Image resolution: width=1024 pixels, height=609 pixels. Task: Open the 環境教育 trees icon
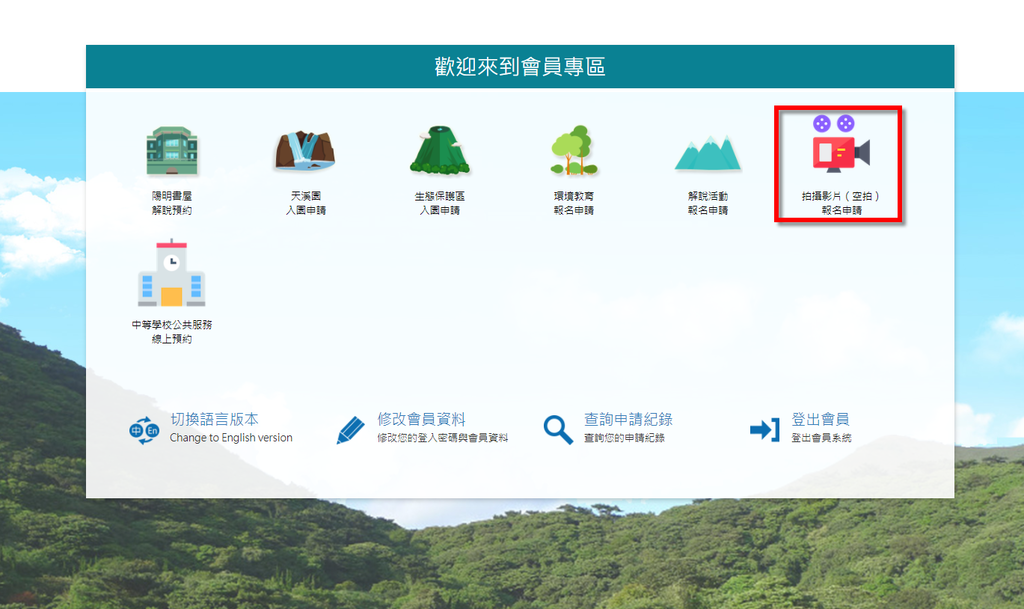[573, 151]
